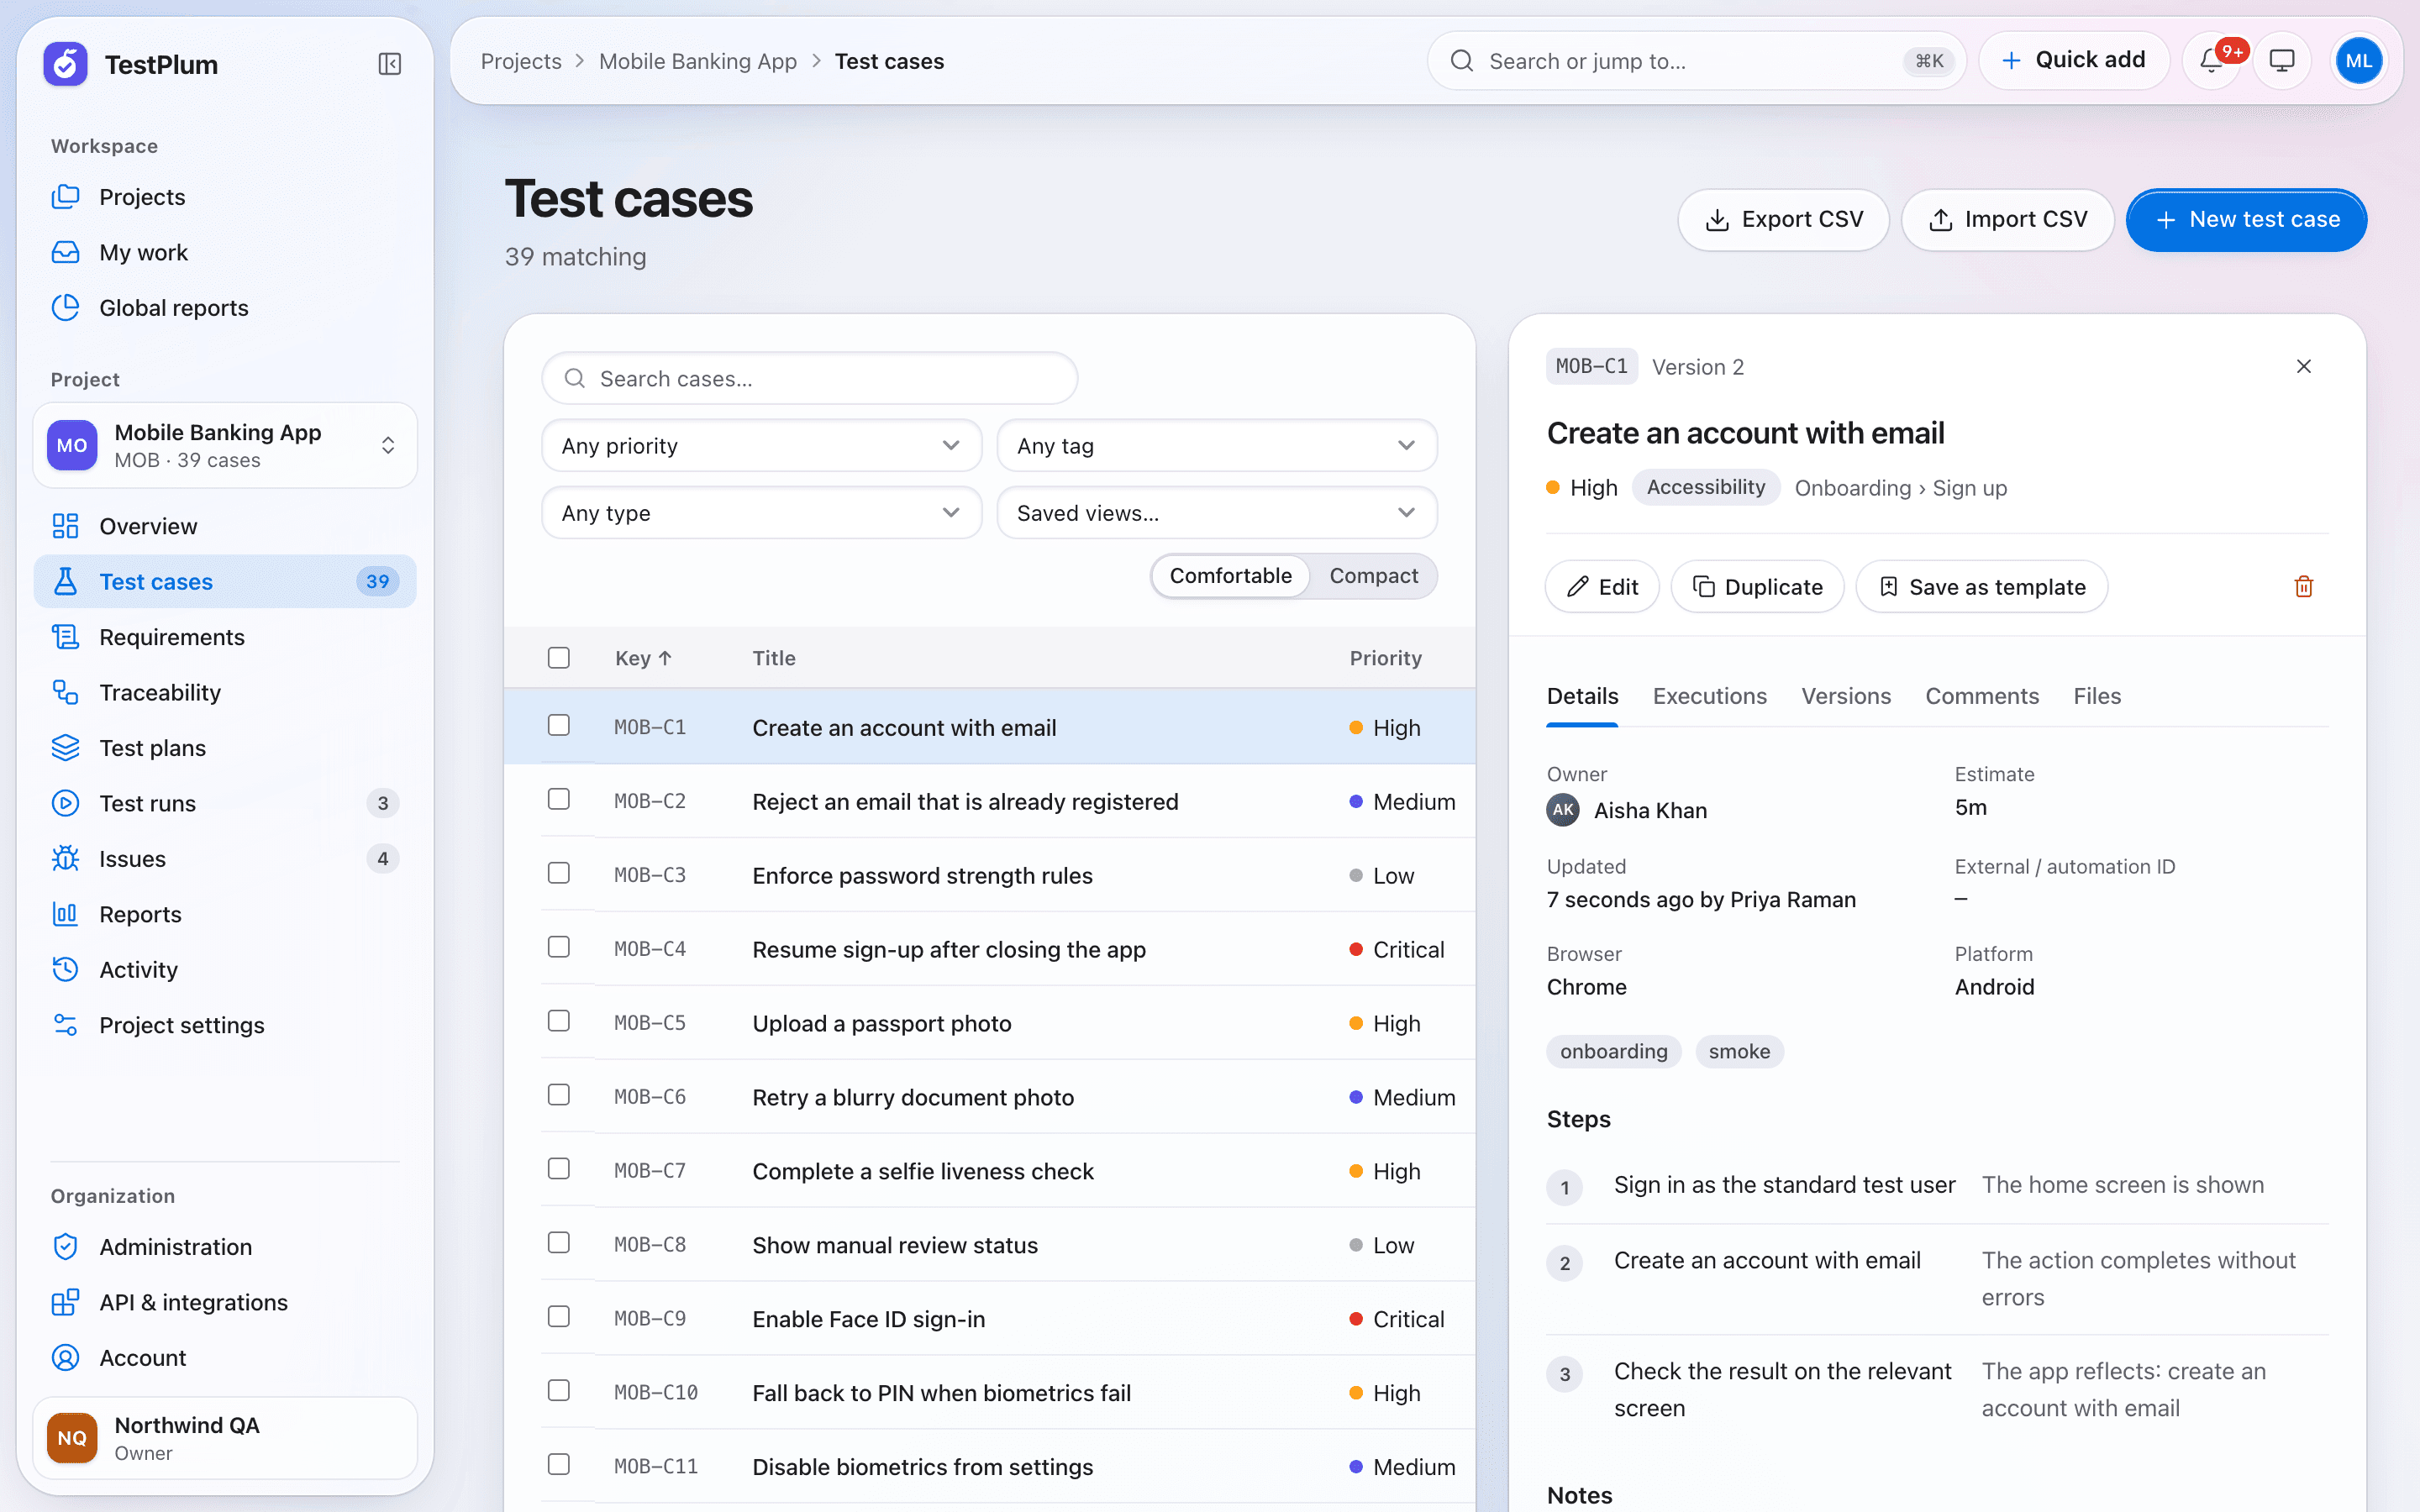Open Project settings
This screenshot has width=2420, height=1512.
[x=225, y=1025]
